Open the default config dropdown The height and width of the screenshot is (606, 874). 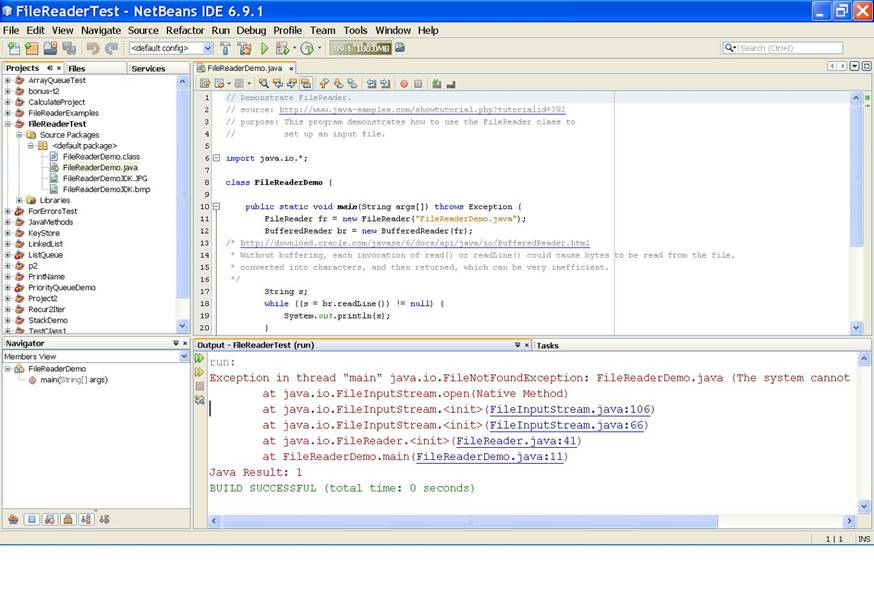(208, 48)
